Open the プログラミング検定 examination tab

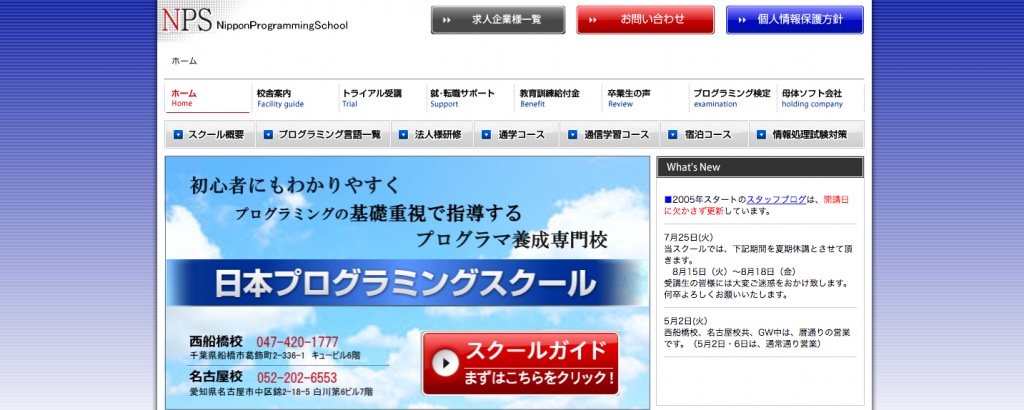(733, 98)
